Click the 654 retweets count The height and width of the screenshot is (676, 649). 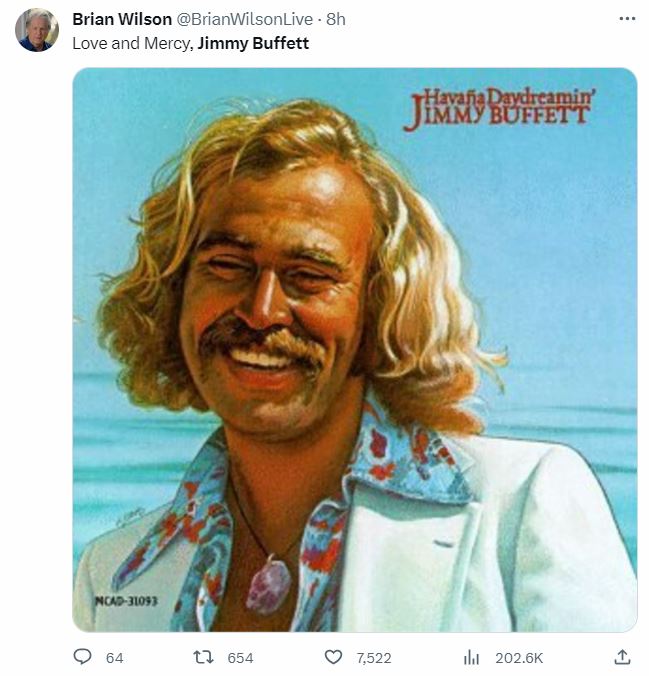click(x=240, y=658)
